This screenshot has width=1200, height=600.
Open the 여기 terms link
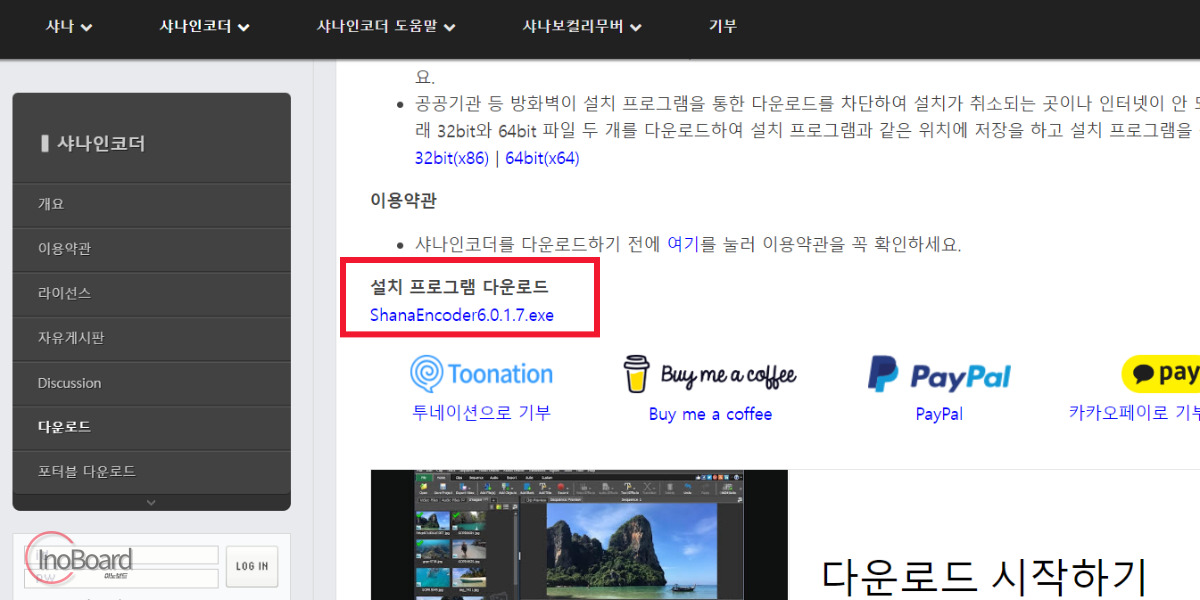[682, 244]
